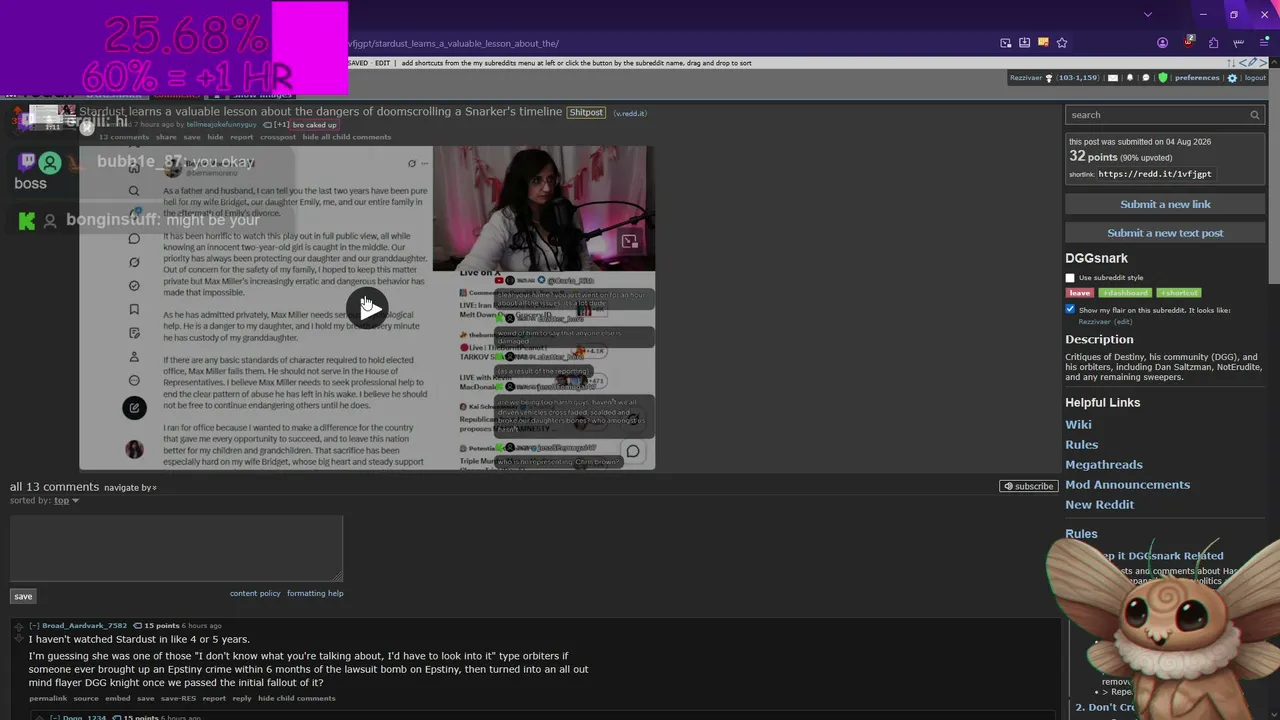This screenshot has height=720, width=1280.
Task: Click the RES shortcut sort arrows icon
Action: click(1233, 63)
